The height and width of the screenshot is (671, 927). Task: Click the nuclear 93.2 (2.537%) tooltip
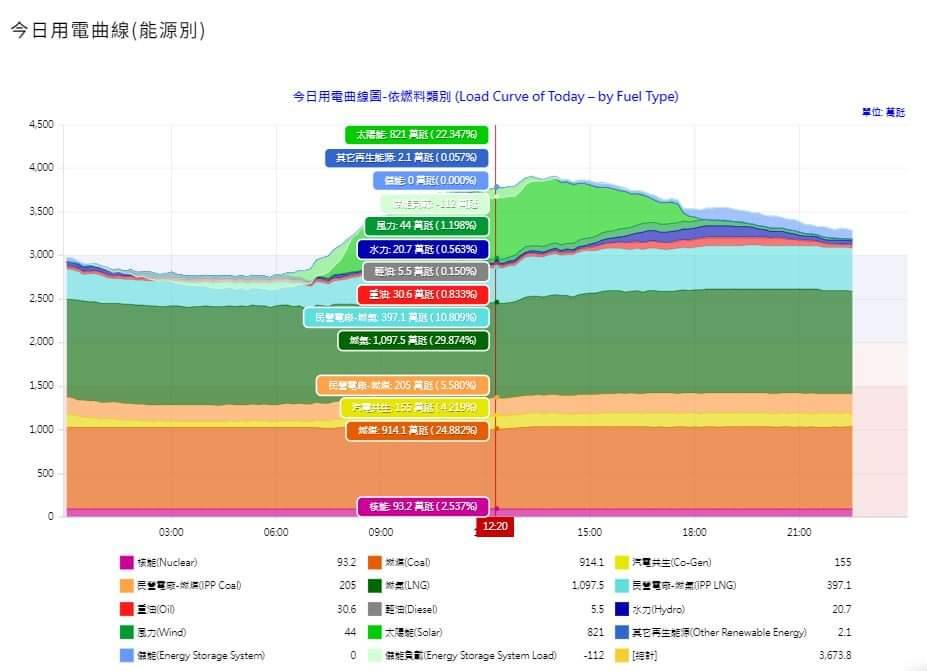423,507
